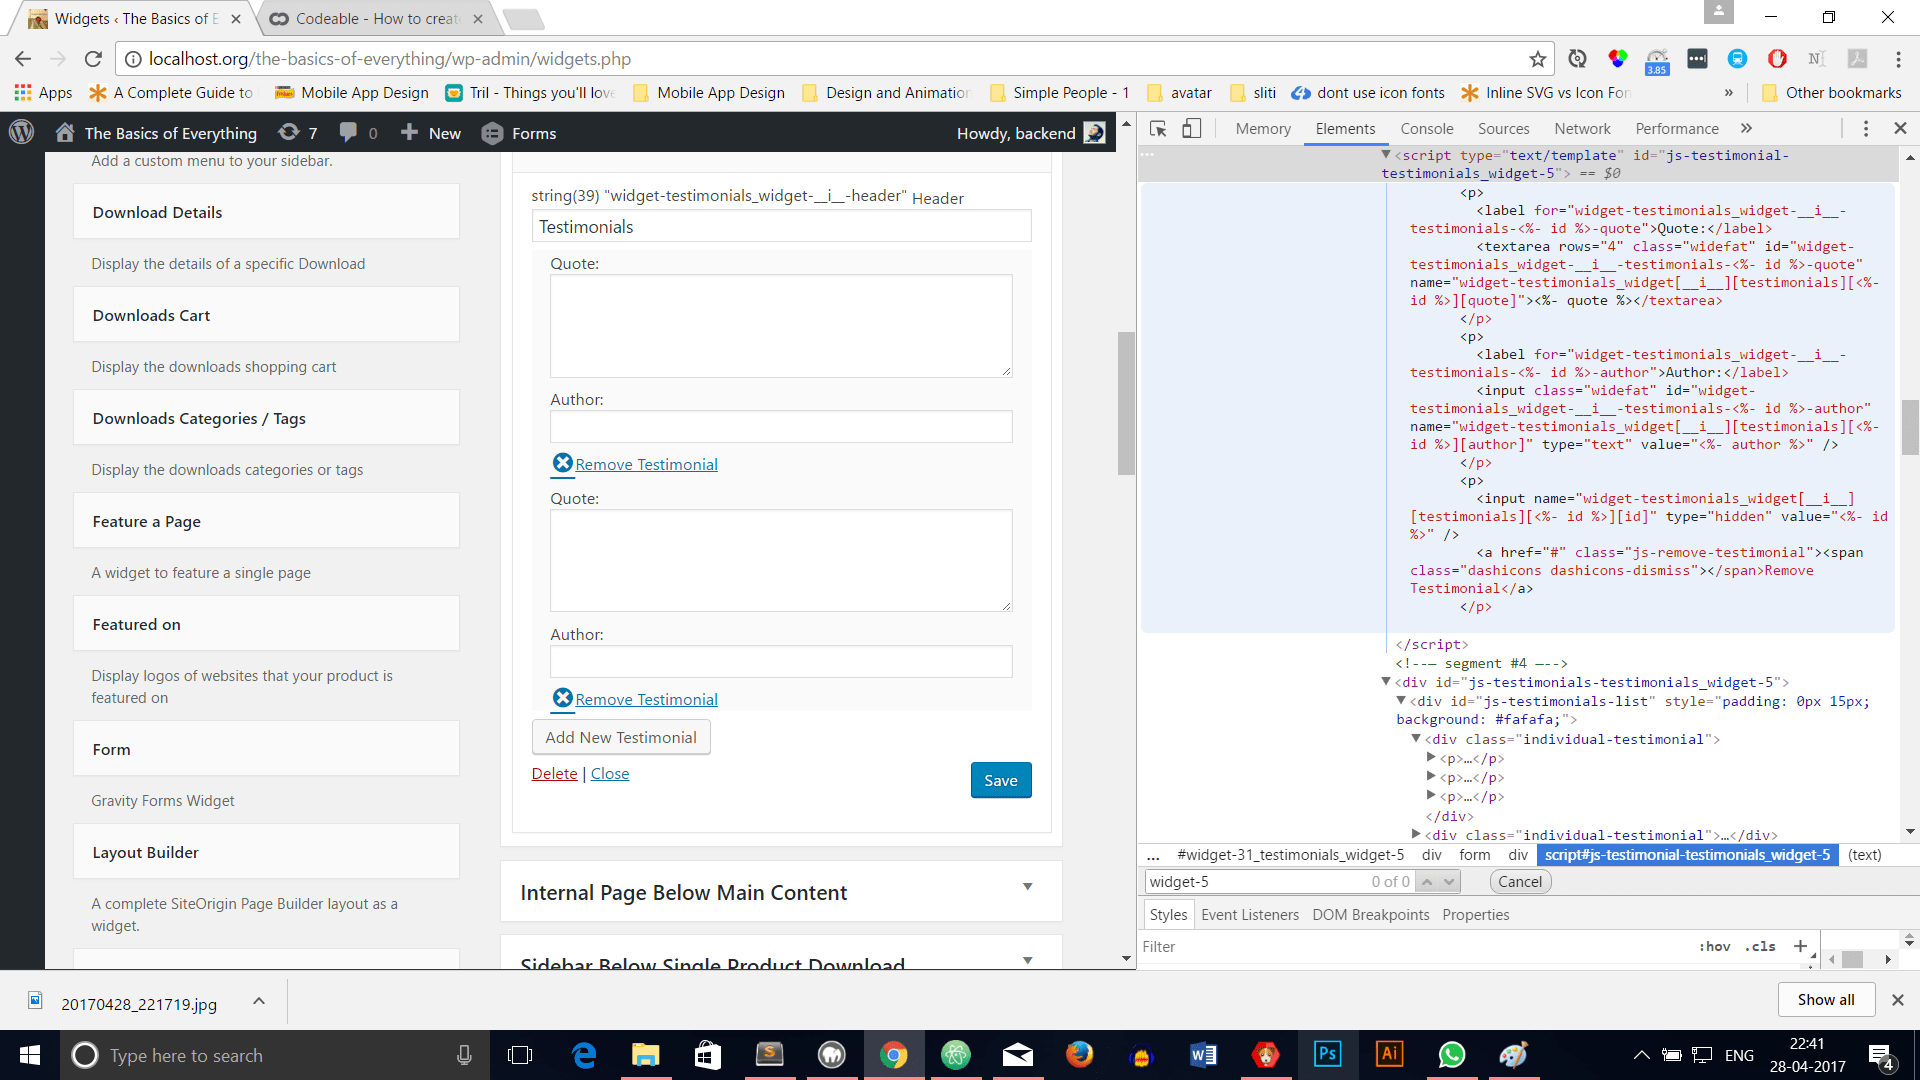The height and width of the screenshot is (1080, 1920).
Task: Add a new style rule with the plus icon
Action: (1800, 946)
